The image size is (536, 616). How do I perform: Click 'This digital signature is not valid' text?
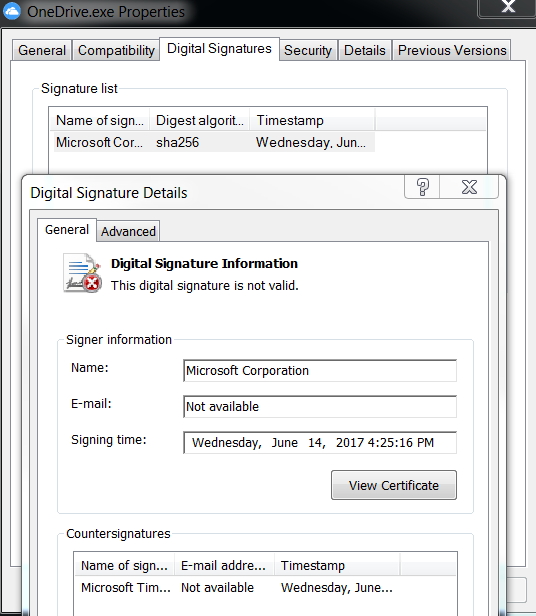(205, 286)
